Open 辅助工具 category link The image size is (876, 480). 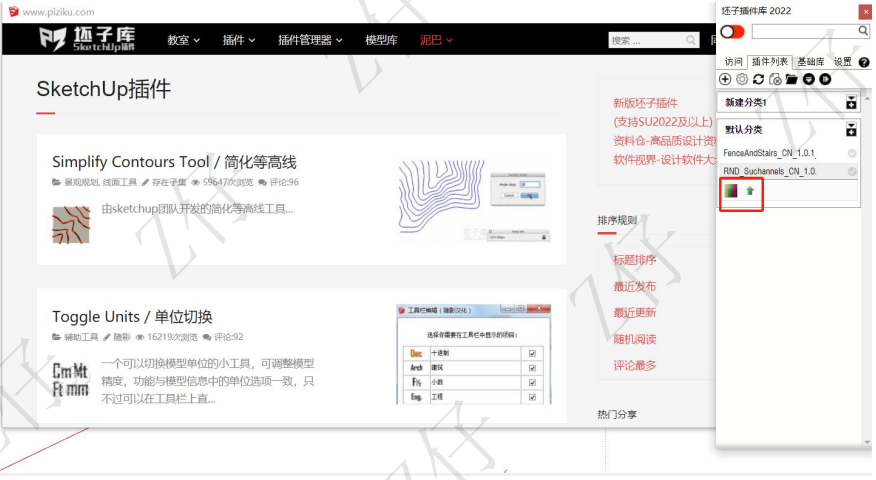click(81, 337)
